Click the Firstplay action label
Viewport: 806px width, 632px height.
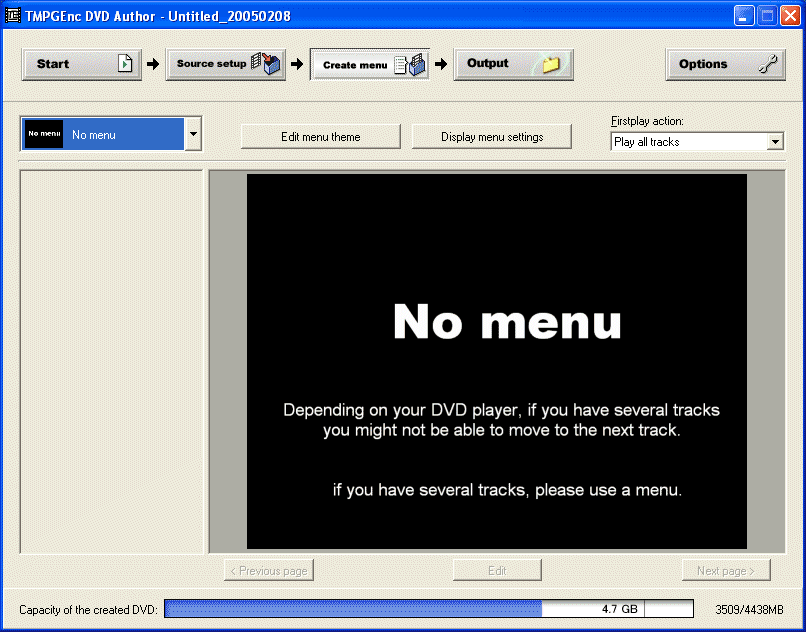[647, 121]
